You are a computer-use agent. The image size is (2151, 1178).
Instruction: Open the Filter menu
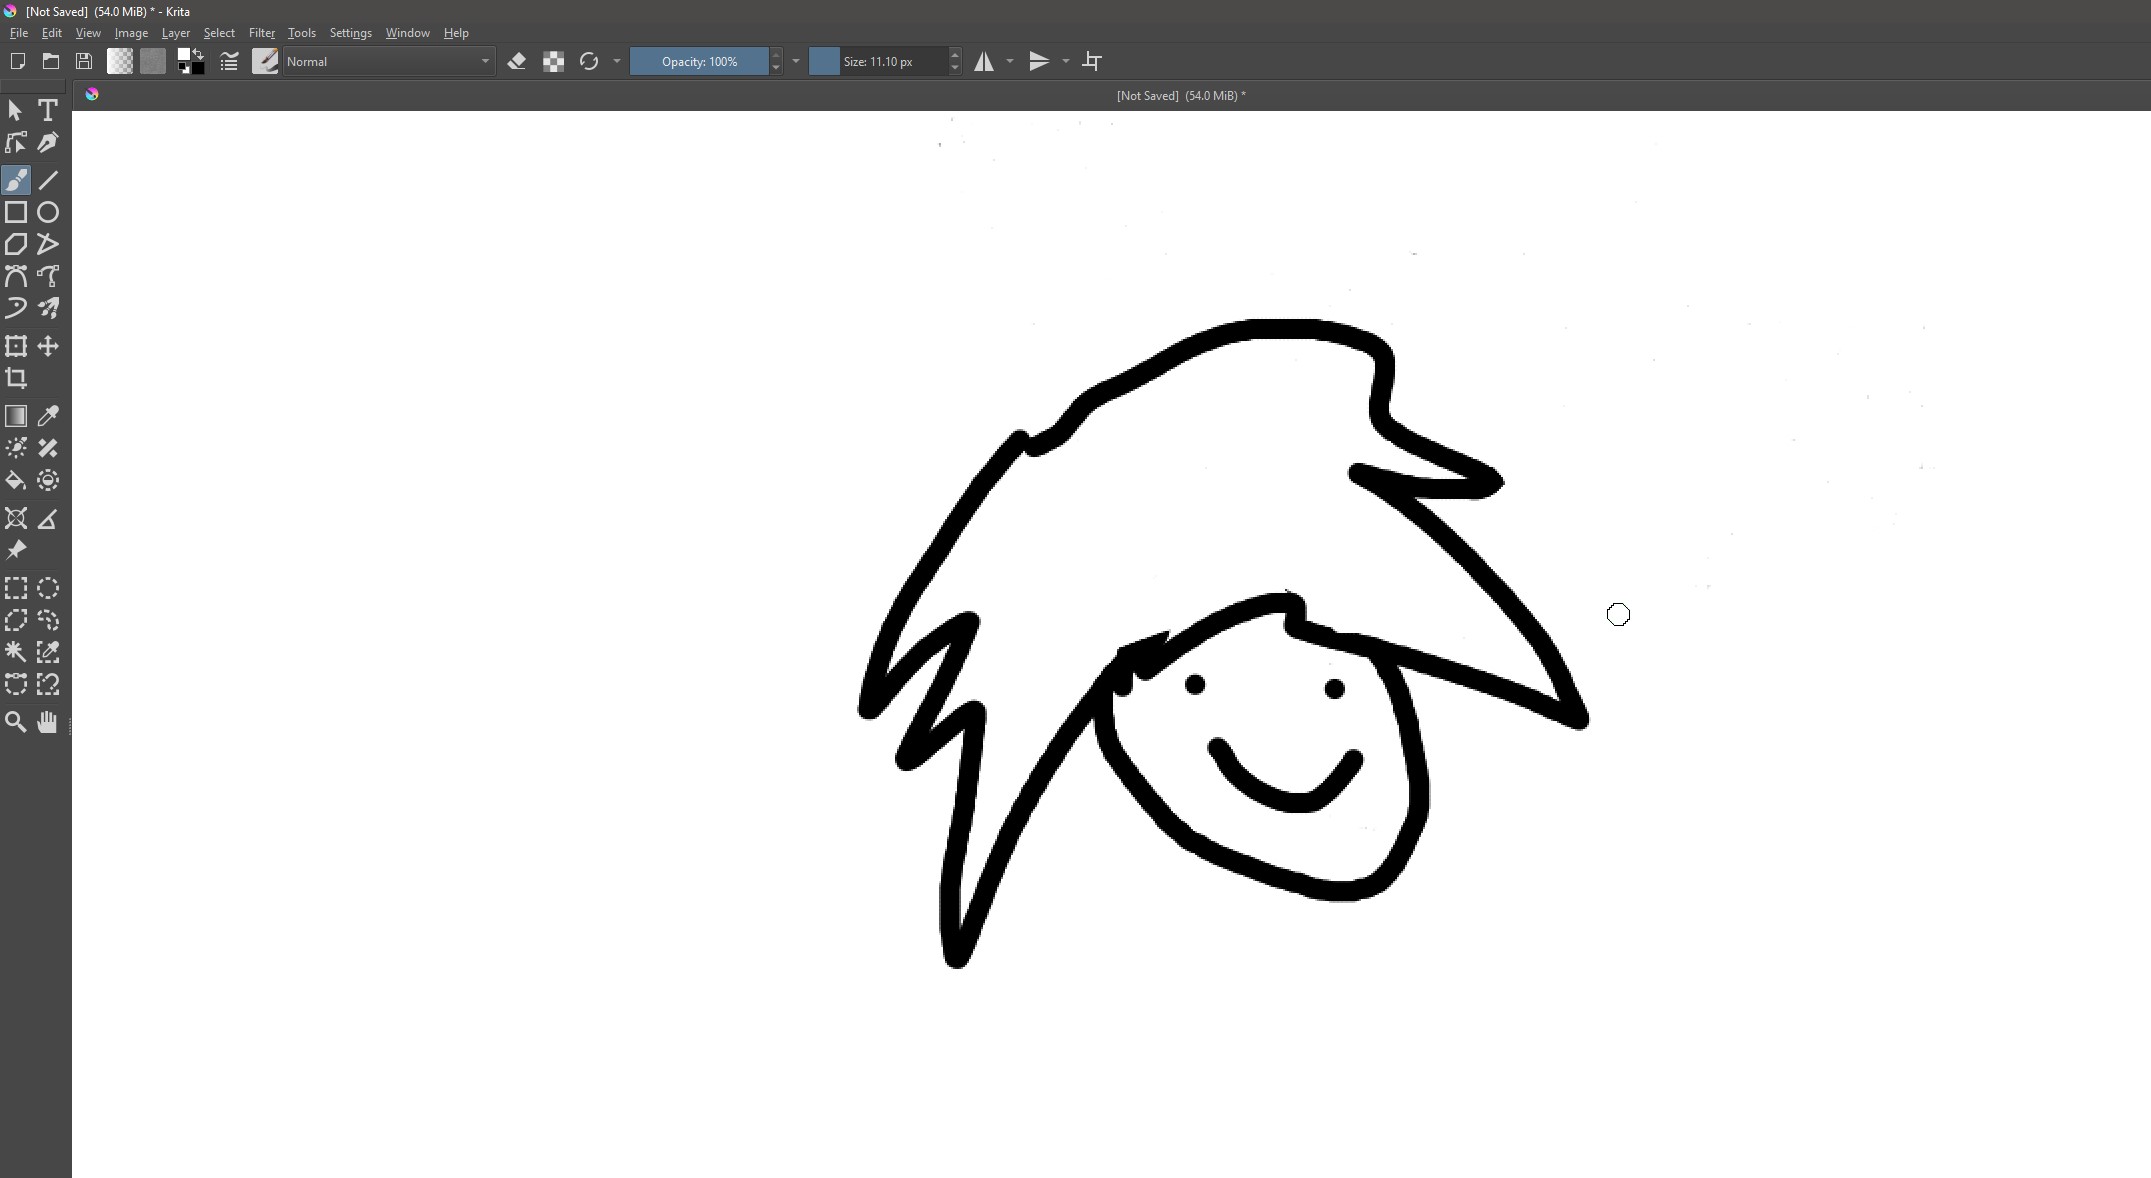click(261, 33)
